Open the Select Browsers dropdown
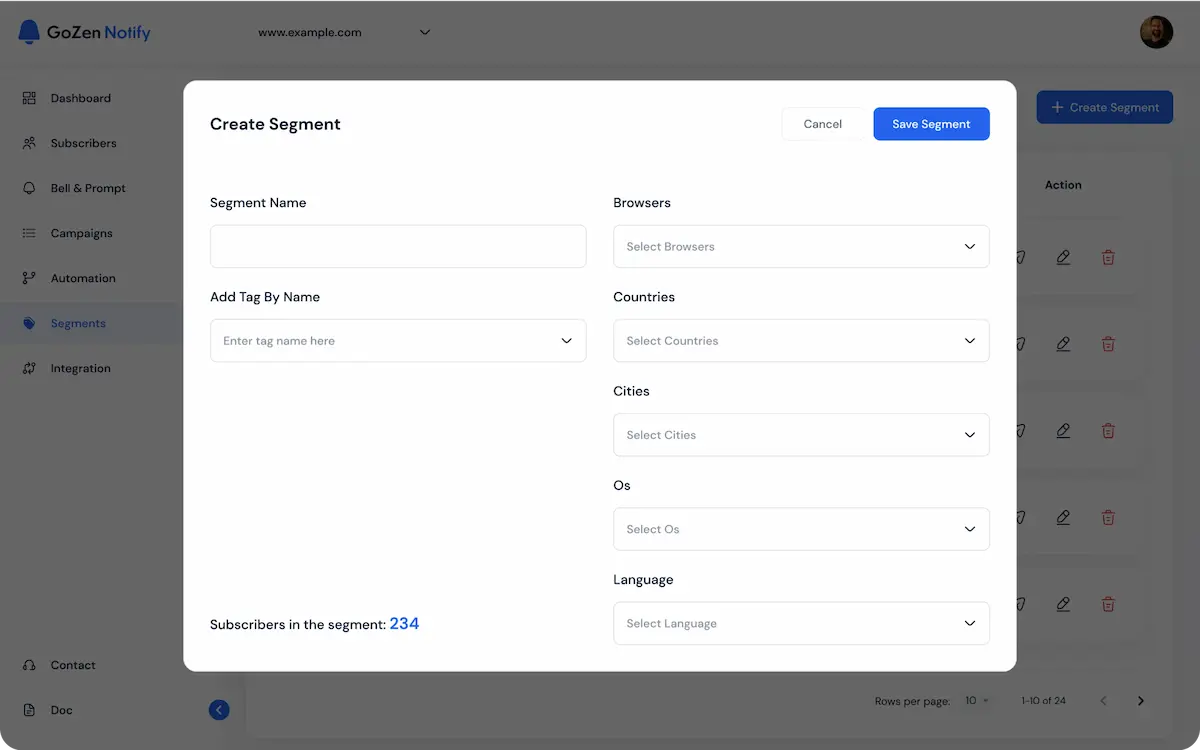Viewport: 1200px width, 750px height. coord(800,246)
